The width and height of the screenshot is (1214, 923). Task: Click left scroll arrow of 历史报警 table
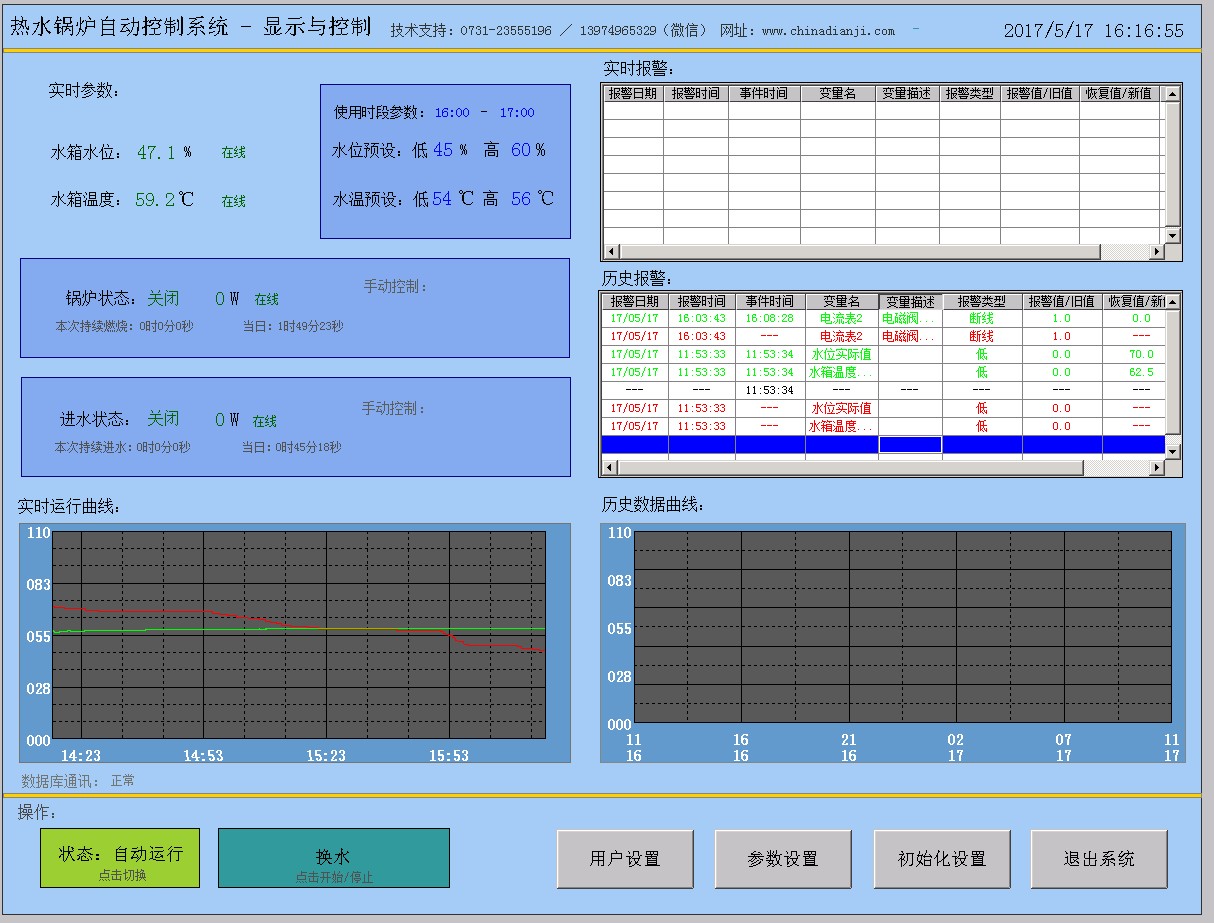[x=608, y=468]
